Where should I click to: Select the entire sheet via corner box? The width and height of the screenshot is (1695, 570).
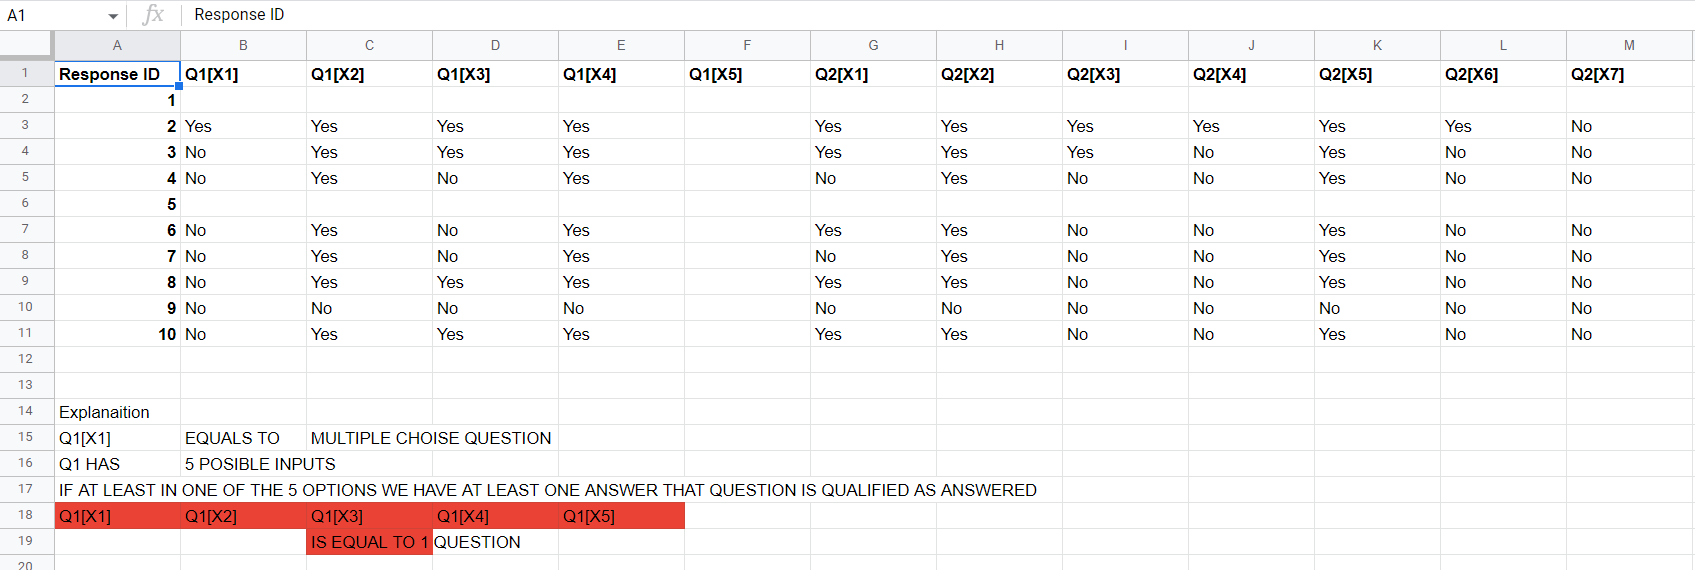click(26, 45)
